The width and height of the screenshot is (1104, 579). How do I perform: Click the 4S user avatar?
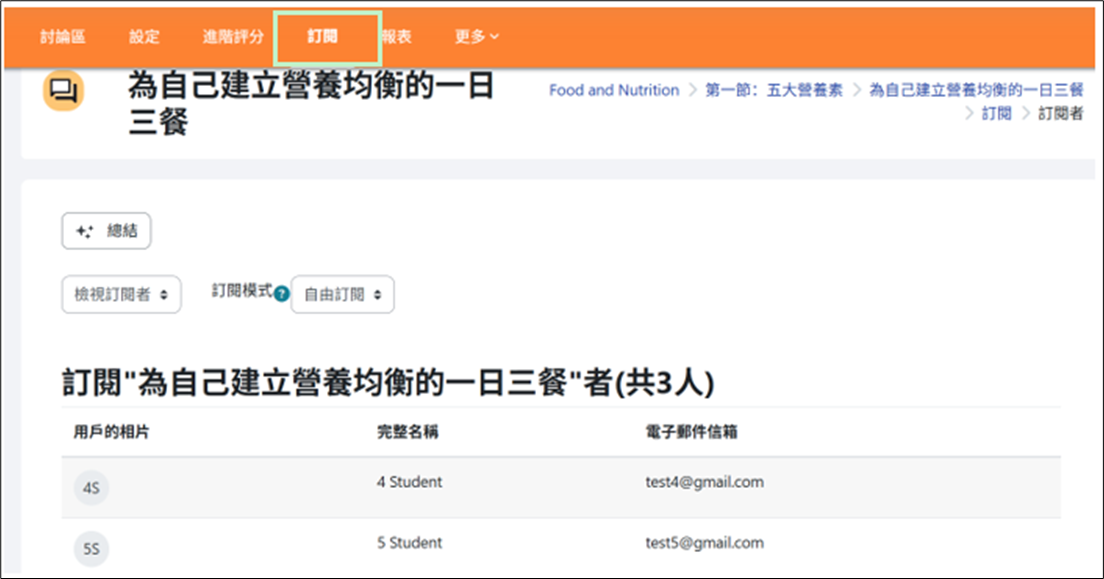[91, 488]
